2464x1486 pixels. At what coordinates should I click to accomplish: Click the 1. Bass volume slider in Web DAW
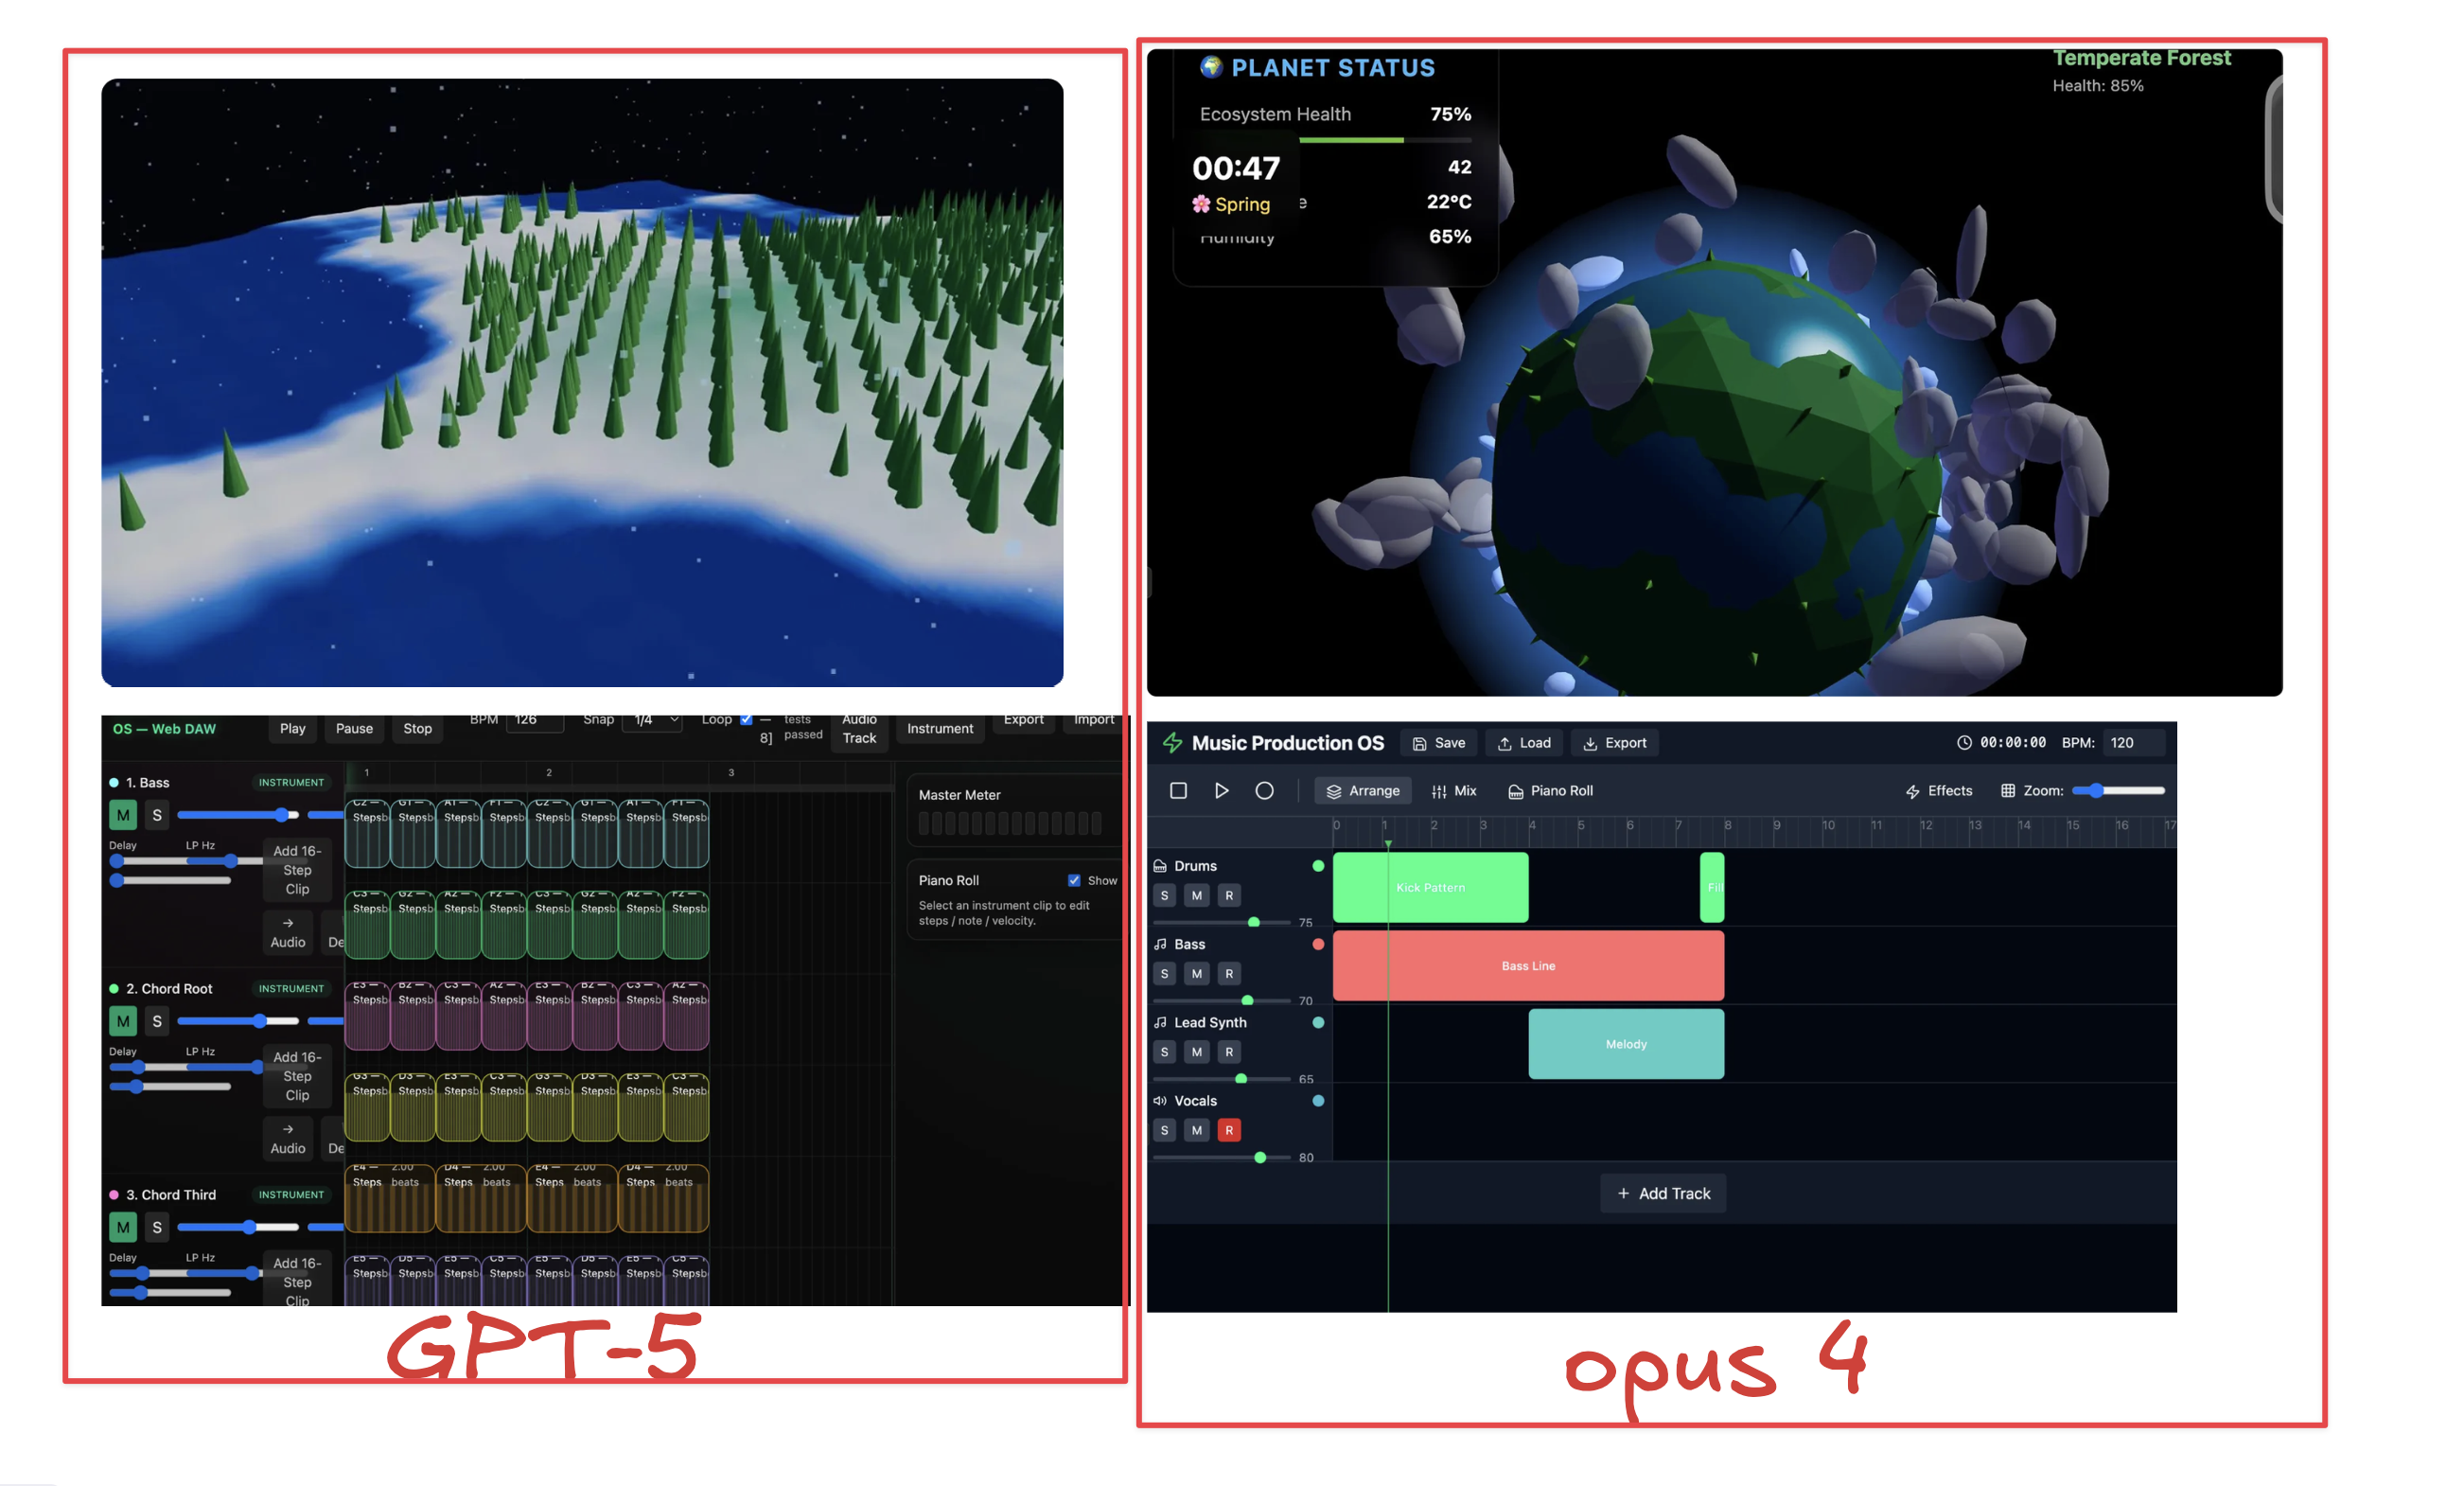pyautogui.click(x=238, y=815)
